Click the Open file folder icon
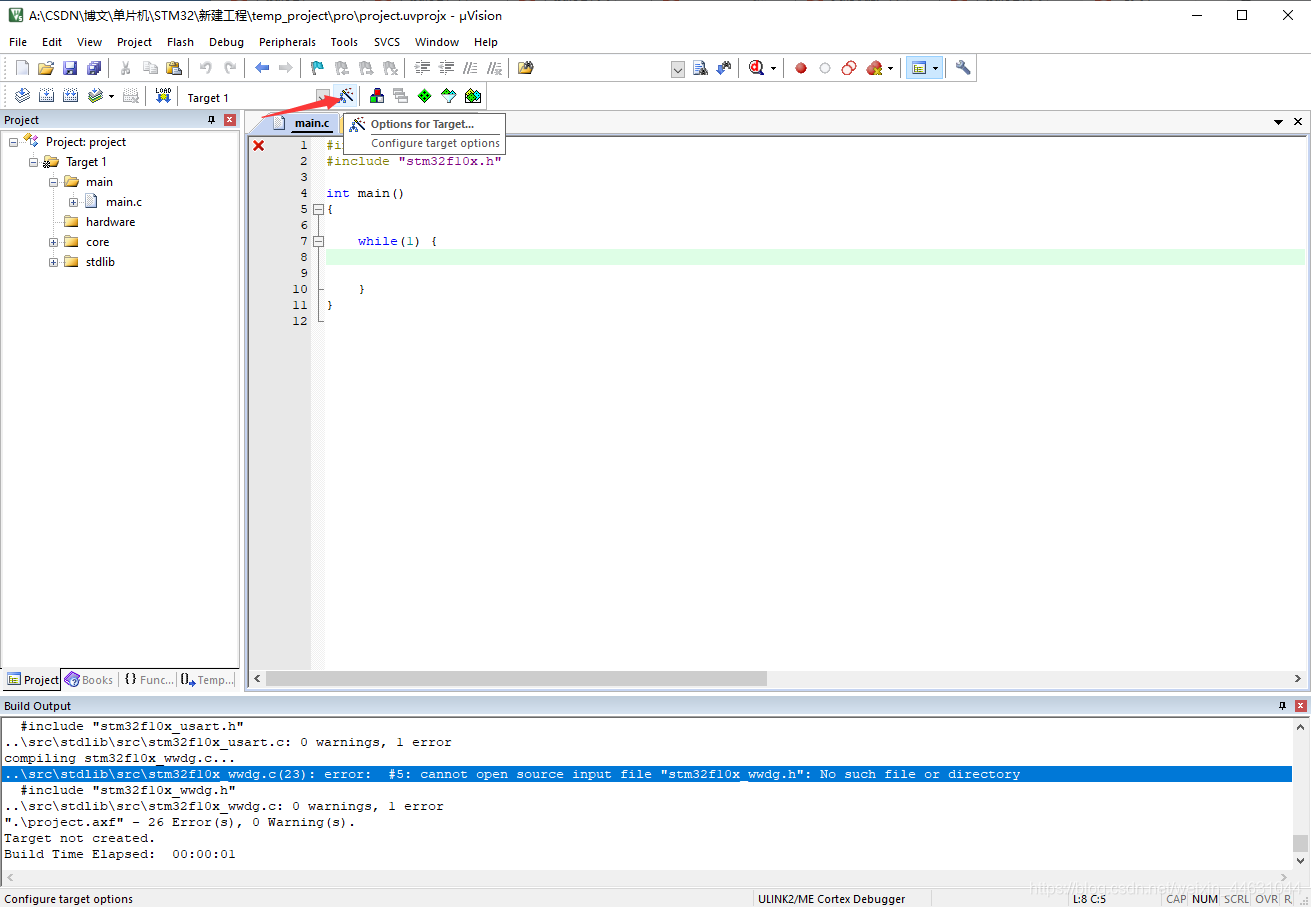The width and height of the screenshot is (1311, 907). 46,68
